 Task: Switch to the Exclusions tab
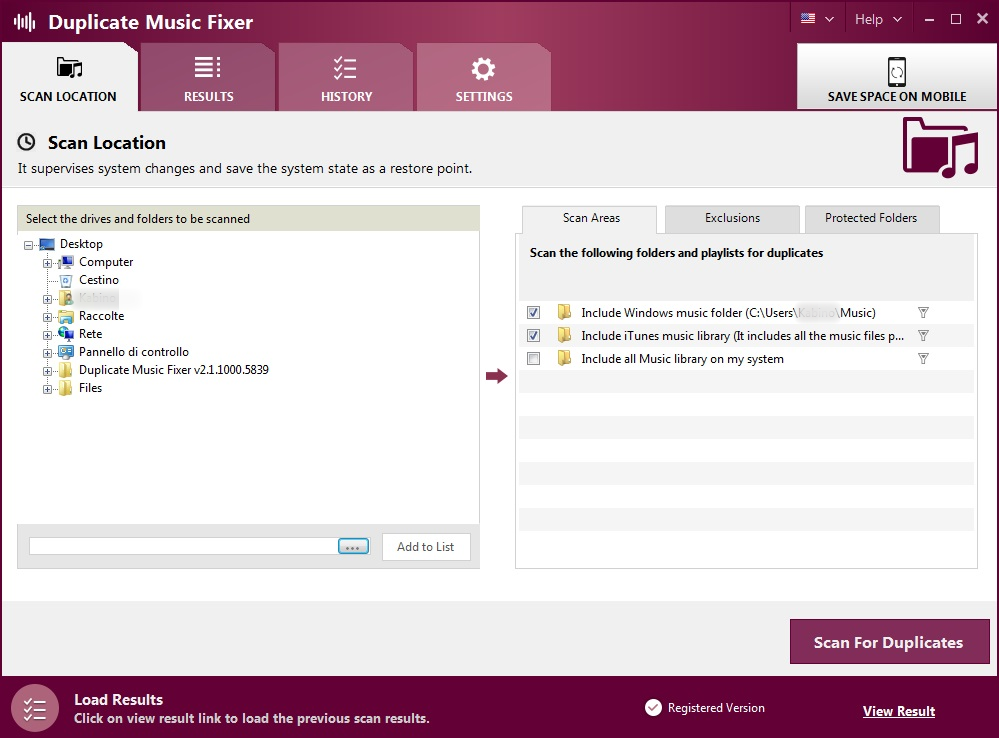point(732,219)
